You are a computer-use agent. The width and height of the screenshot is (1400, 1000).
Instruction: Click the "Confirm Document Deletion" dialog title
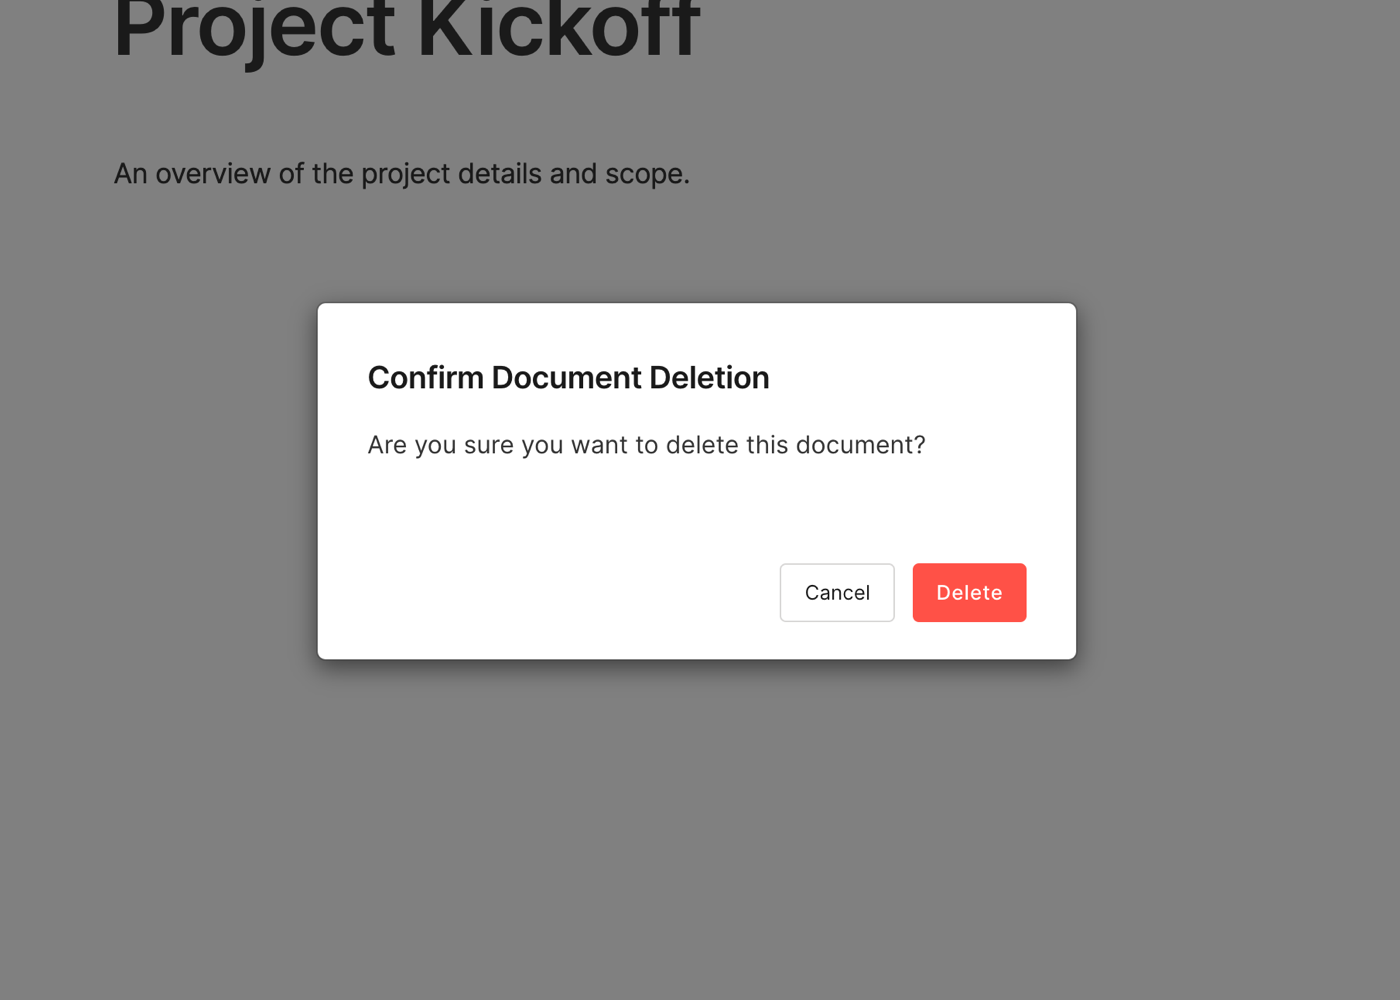click(x=568, y=378)
